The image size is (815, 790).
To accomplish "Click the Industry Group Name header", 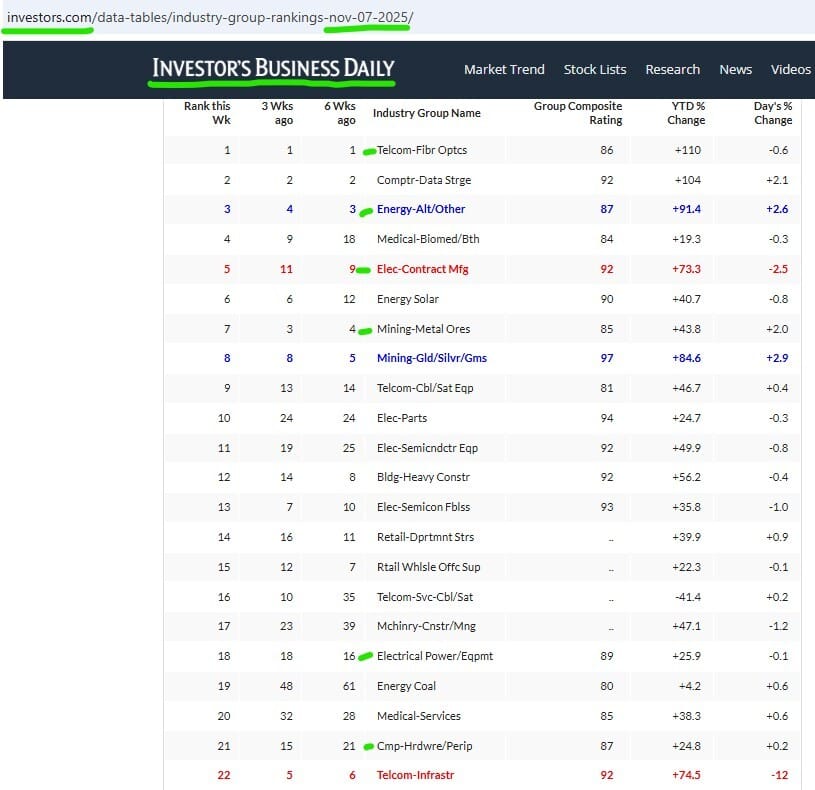I will [427, 113].
